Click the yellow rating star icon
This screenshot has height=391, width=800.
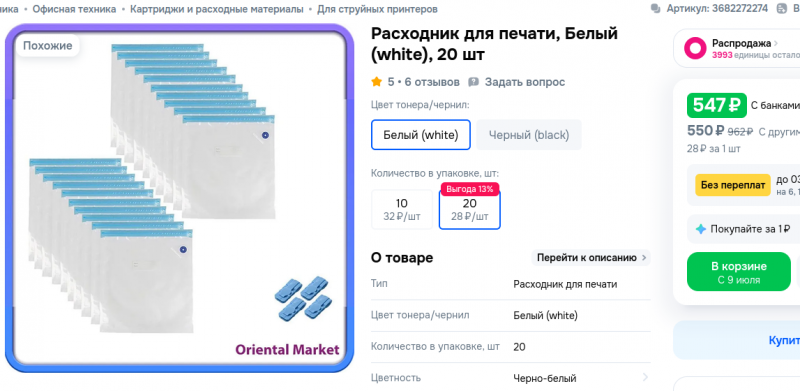(x=377, y=82)
